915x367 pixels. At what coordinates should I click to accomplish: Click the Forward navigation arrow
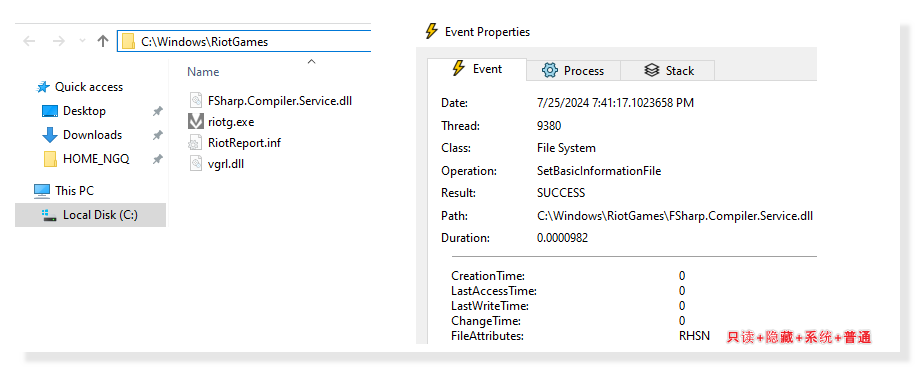pos(58,41)
